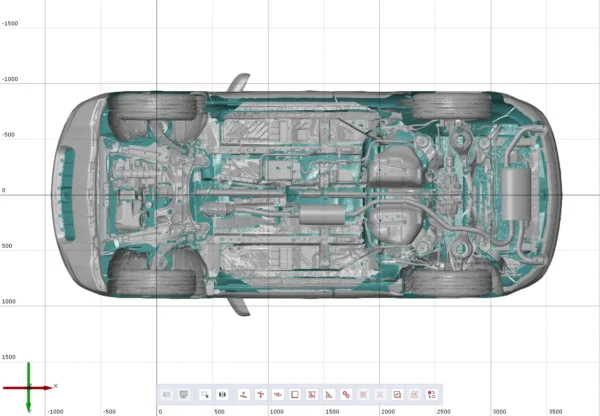Image resolution: width=600 pixels, height=416 pixels.
Task: Click the greyed square icon beside checkmark icon
Action: [x=414, y=394]
